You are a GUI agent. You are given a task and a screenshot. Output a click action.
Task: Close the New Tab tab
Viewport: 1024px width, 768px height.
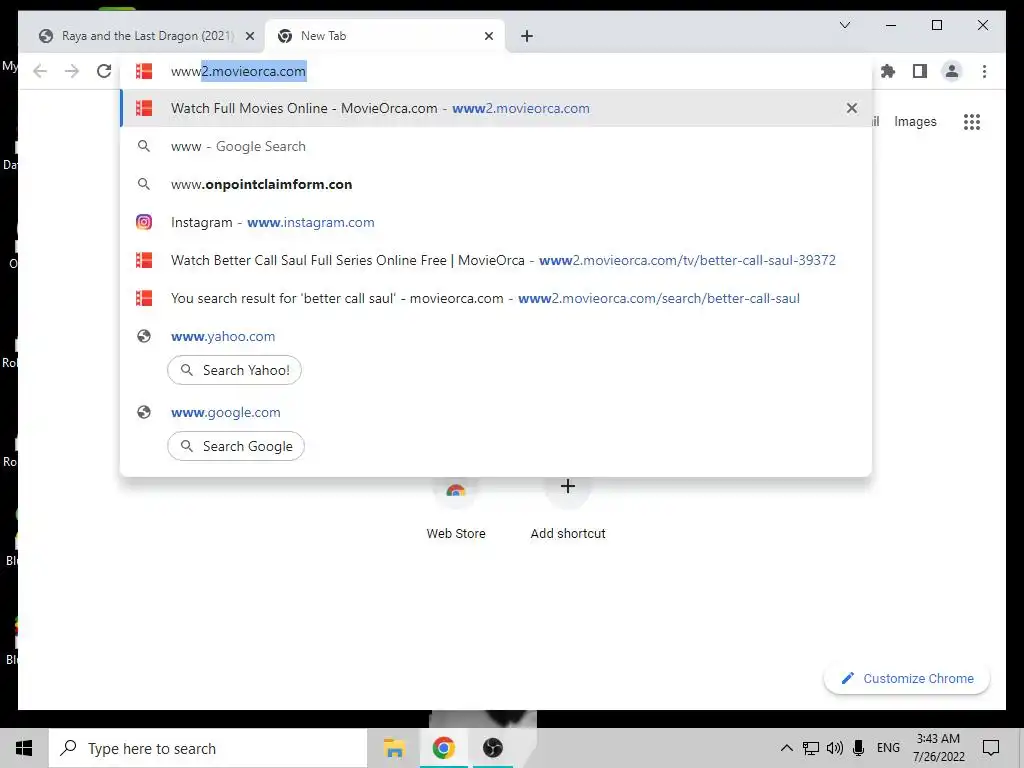coord(488,36)
